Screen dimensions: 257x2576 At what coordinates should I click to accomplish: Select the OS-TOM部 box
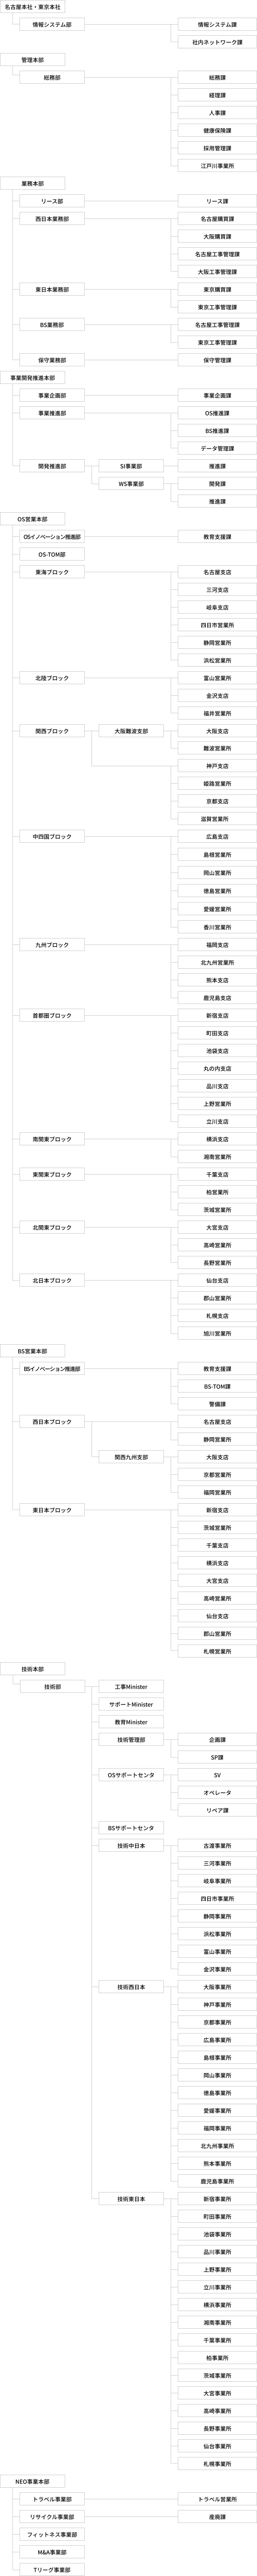pos(52,554)
